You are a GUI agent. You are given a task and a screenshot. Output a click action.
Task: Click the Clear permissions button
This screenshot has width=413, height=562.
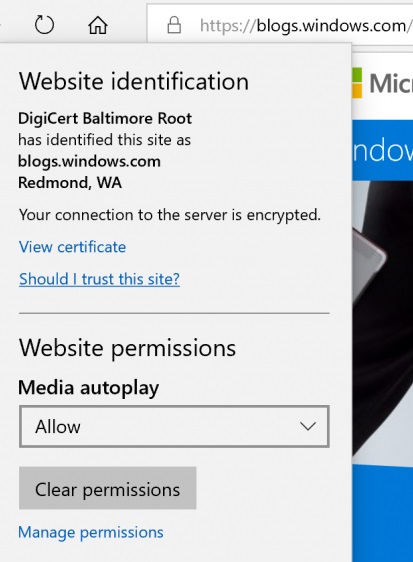pyautogui.click(x=108, y=488)
